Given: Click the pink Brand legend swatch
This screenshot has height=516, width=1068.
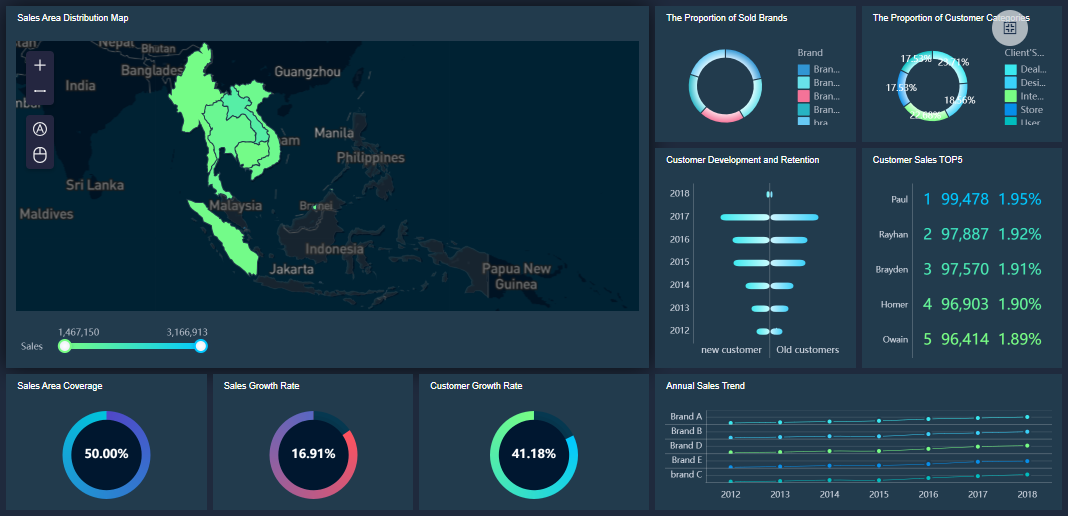Looking at the screenshot, I should pos(804,96).
